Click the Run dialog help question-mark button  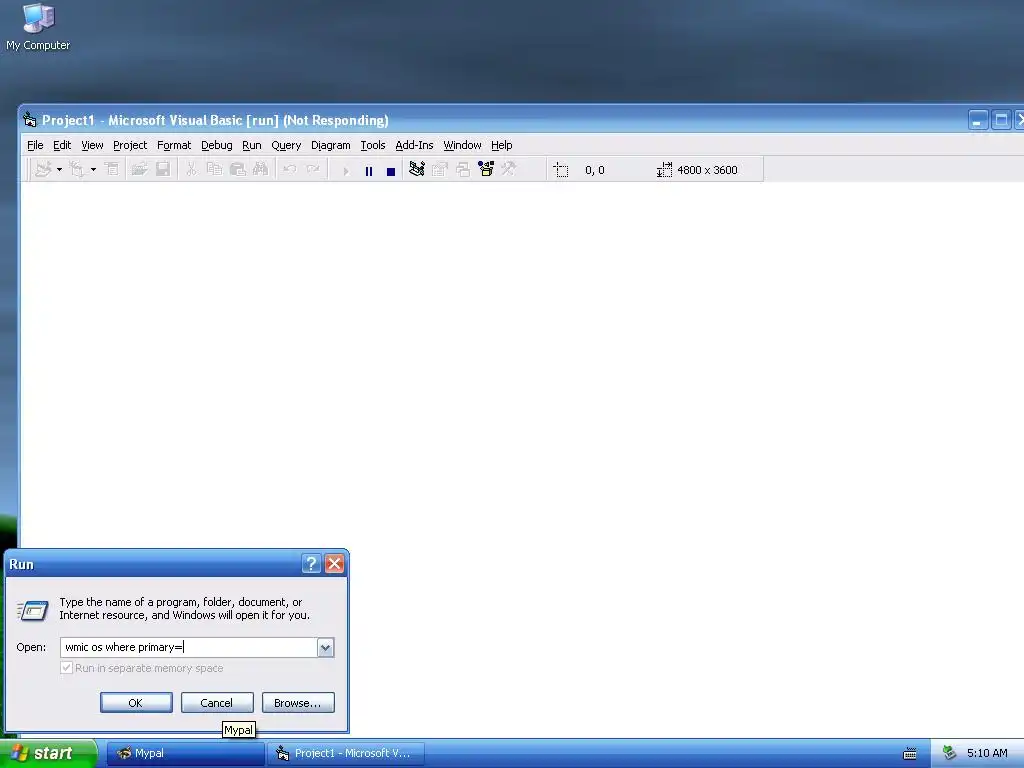(312, 564)
